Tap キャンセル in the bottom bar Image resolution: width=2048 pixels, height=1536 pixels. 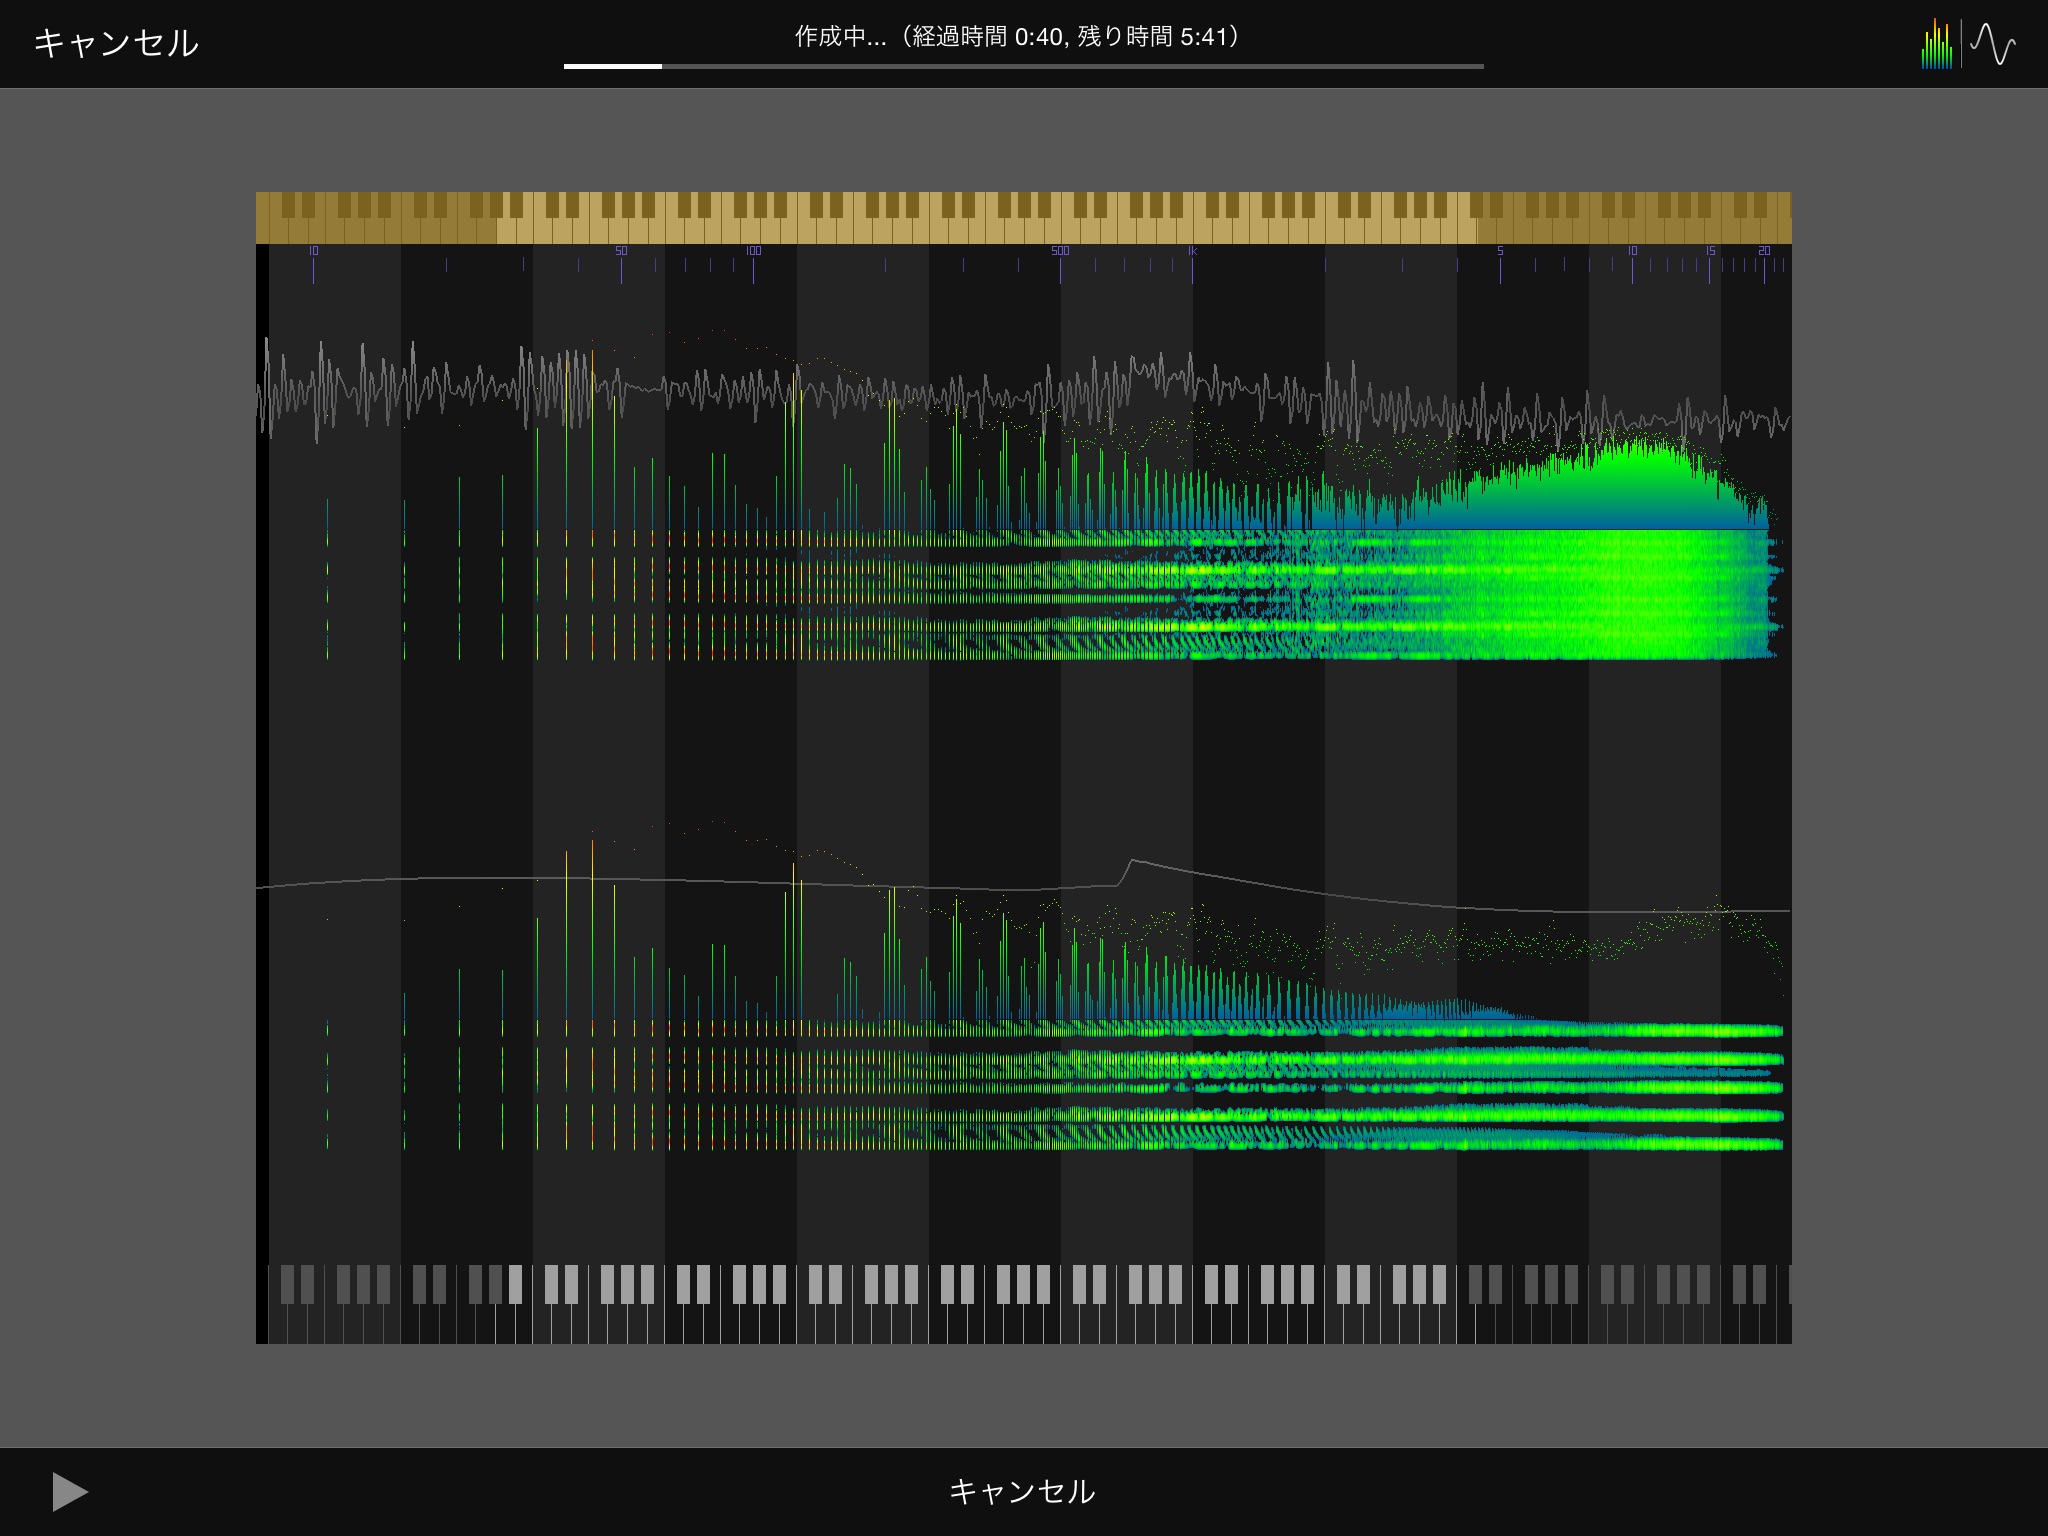click(x=1022, y=1491)
